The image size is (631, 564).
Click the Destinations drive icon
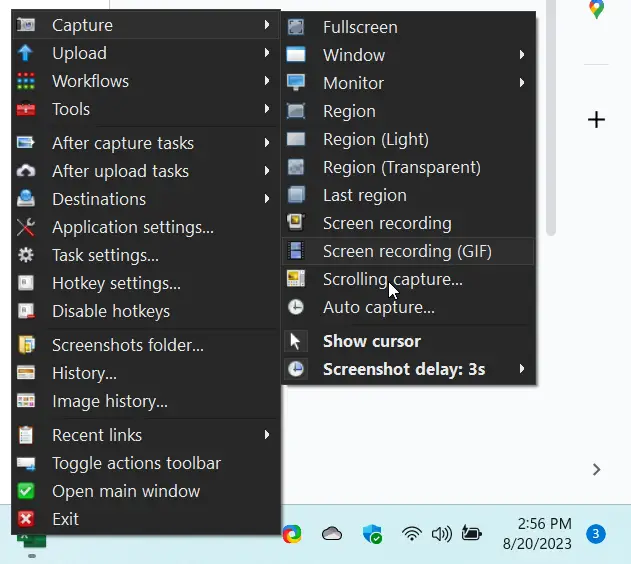pos(26,199)
